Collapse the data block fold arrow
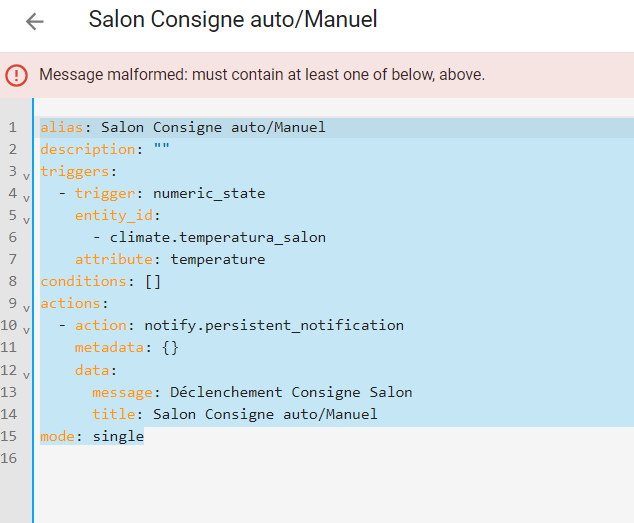634x523 pixels. tap(26, 376)
